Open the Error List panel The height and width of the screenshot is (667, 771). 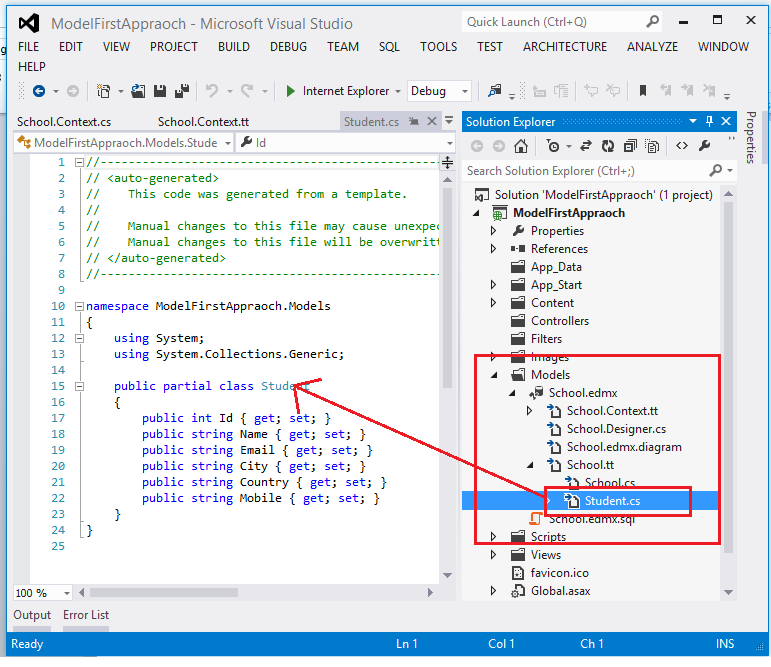[x=86, y=615]
